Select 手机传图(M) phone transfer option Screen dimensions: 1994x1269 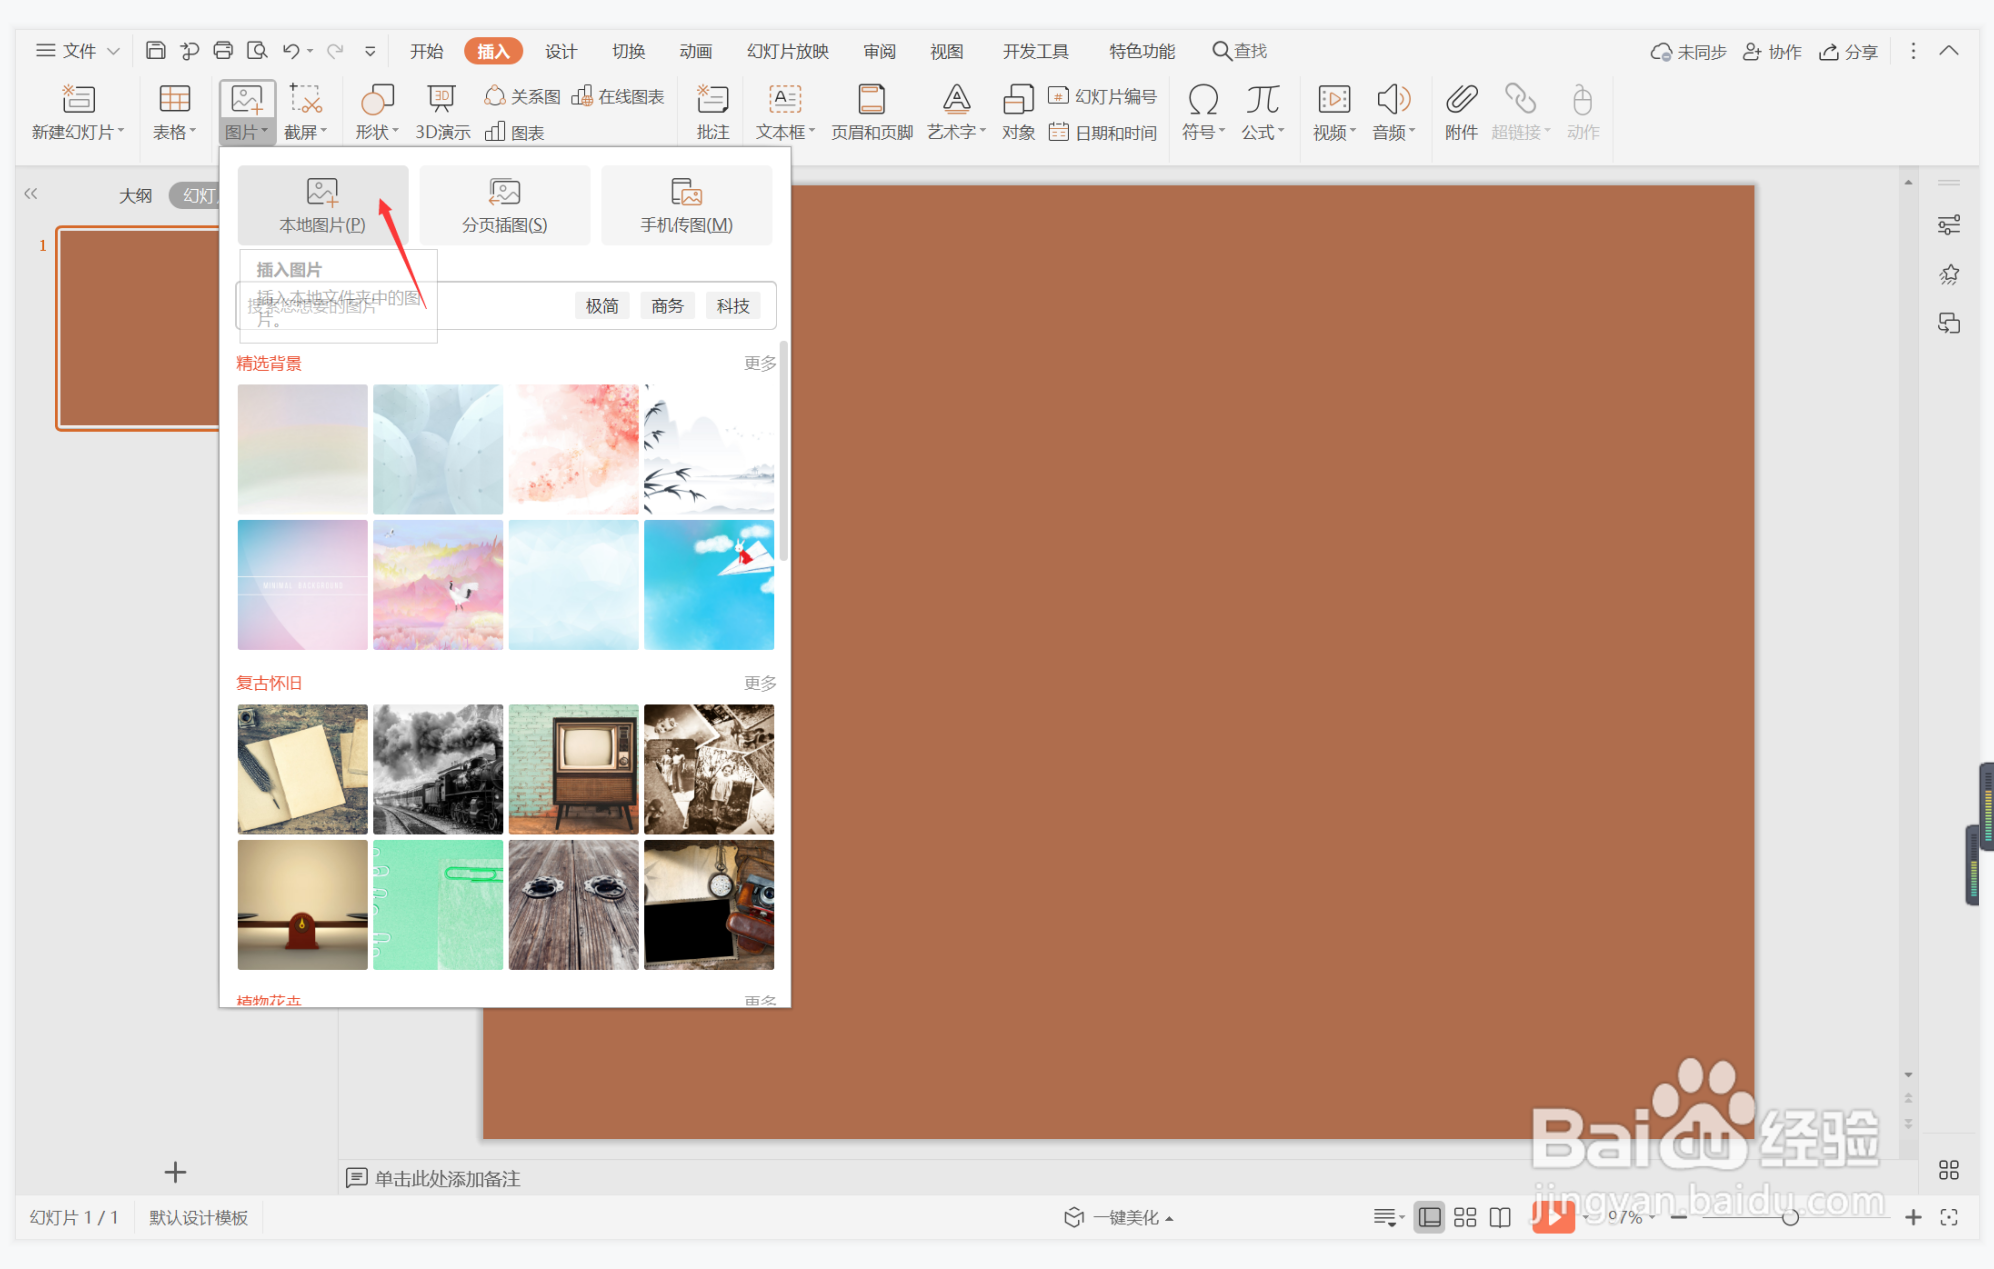coord(686,205)
